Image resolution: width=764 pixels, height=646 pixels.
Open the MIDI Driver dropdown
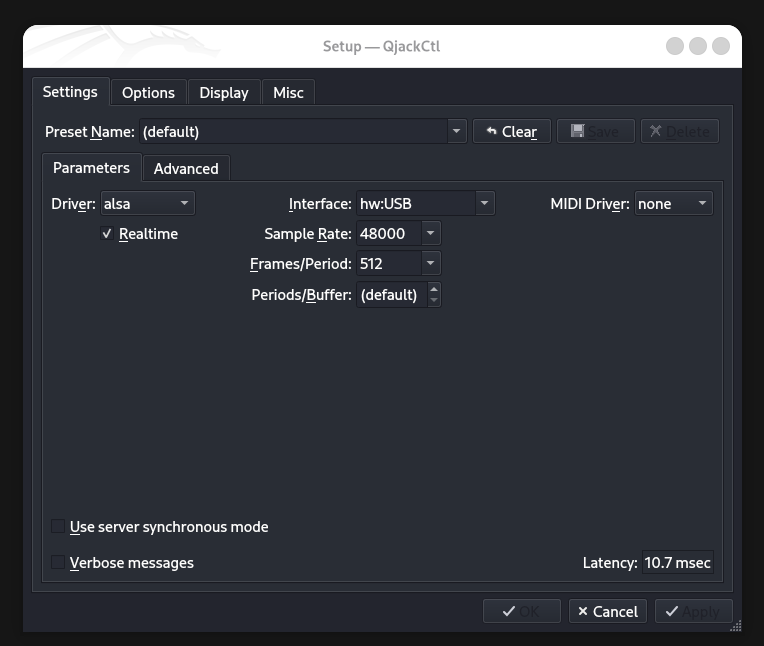[x=673, y=203]
